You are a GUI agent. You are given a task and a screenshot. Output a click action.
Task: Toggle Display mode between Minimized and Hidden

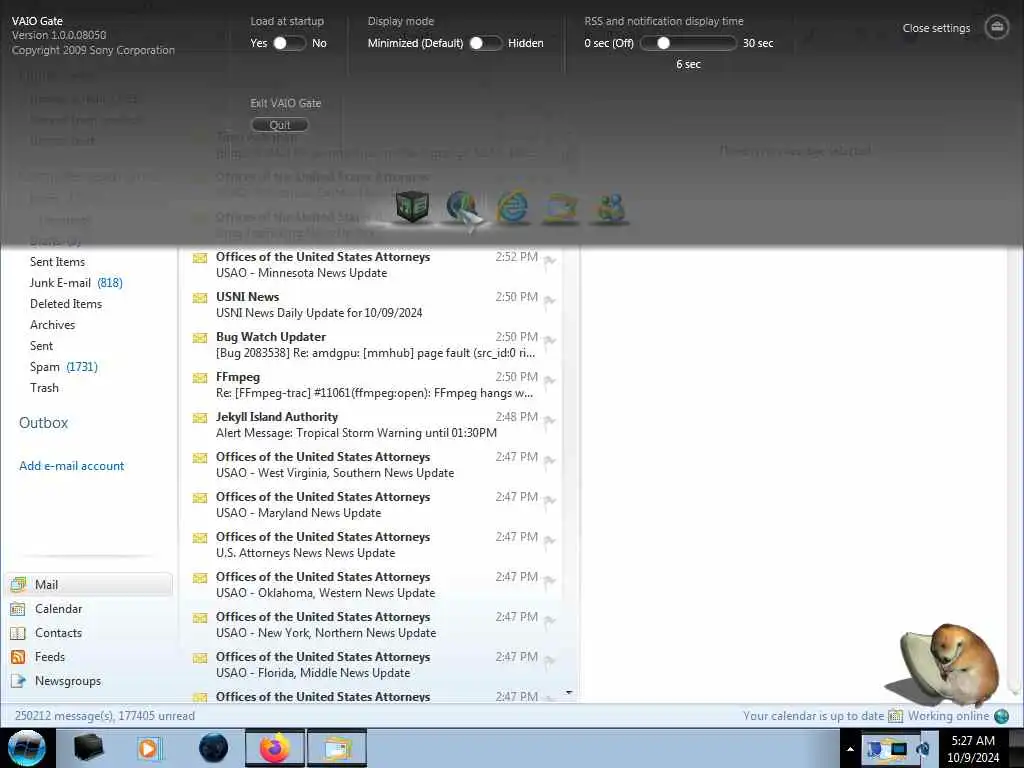pyautogui.click(x=486, y=43)
